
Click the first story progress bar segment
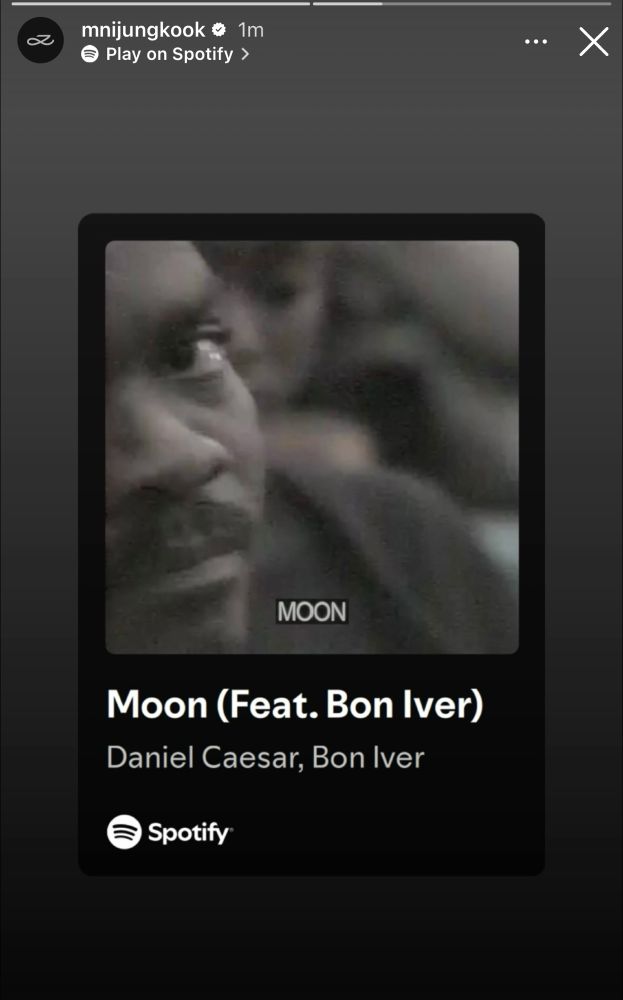161,4
